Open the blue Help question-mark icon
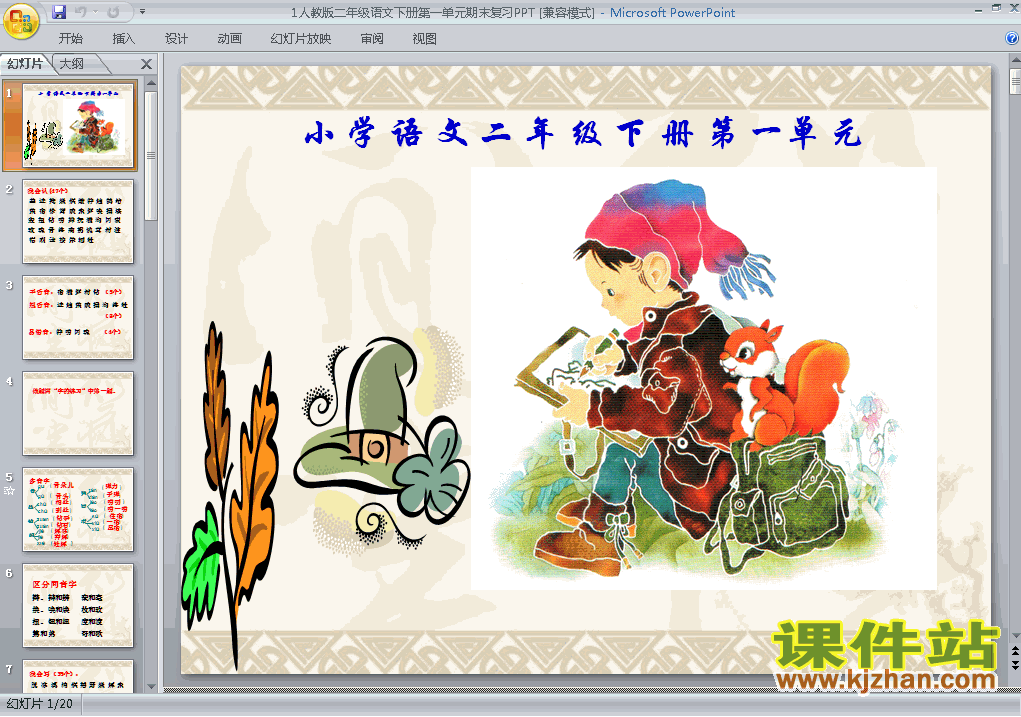The width and height of the screenshot is (1021, 717). tap(1013, 38)
